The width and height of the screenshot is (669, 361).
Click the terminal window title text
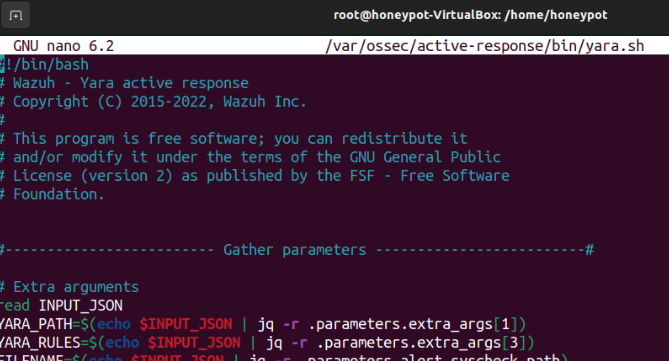tap(470, 15)
